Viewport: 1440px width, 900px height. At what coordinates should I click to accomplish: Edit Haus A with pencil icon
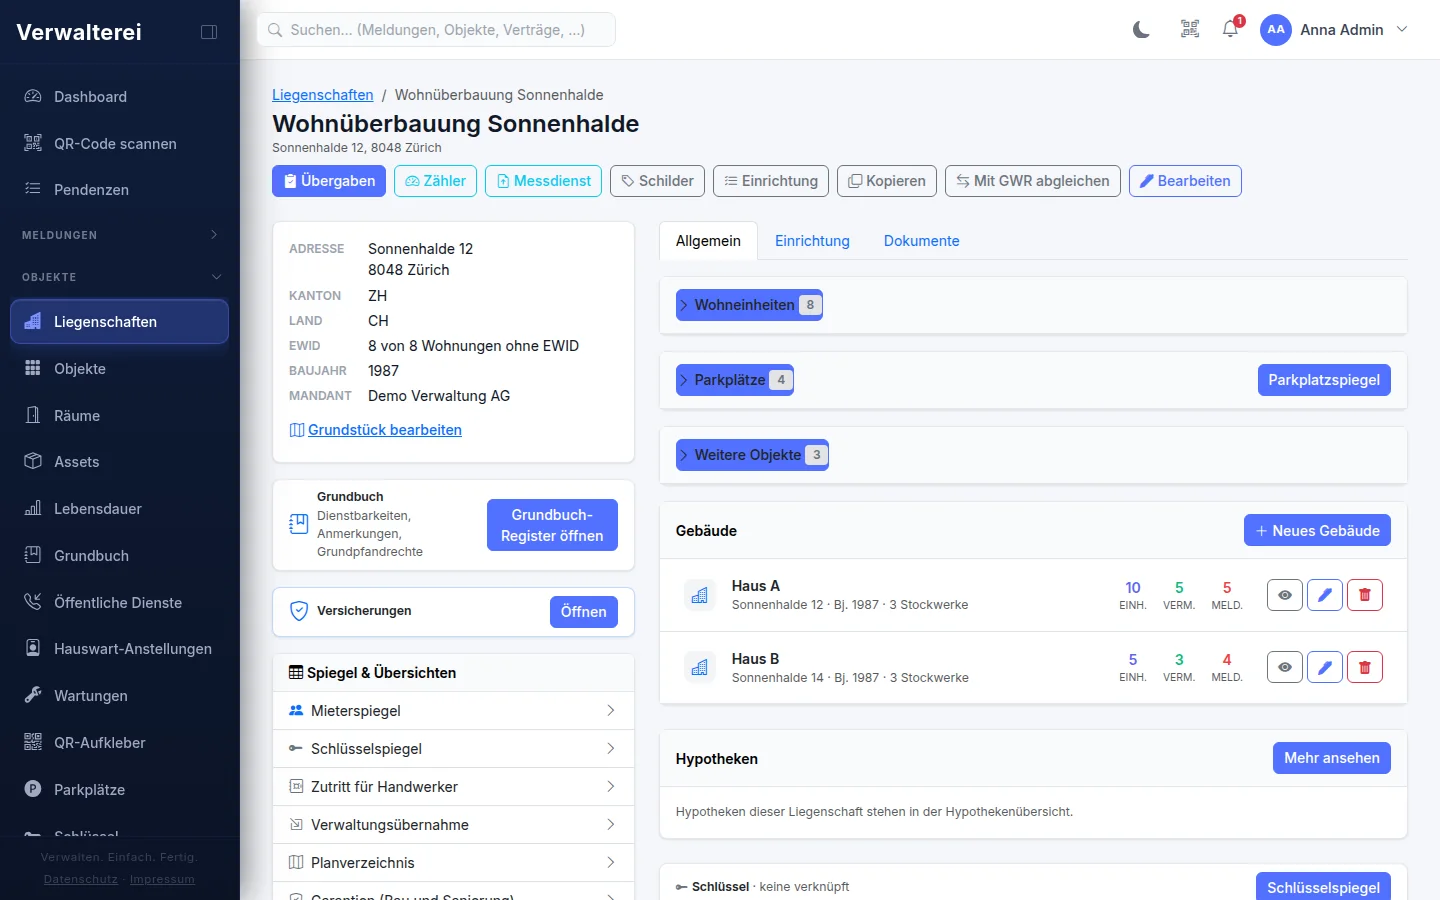pyautogui.click(x=1325, y=595)
